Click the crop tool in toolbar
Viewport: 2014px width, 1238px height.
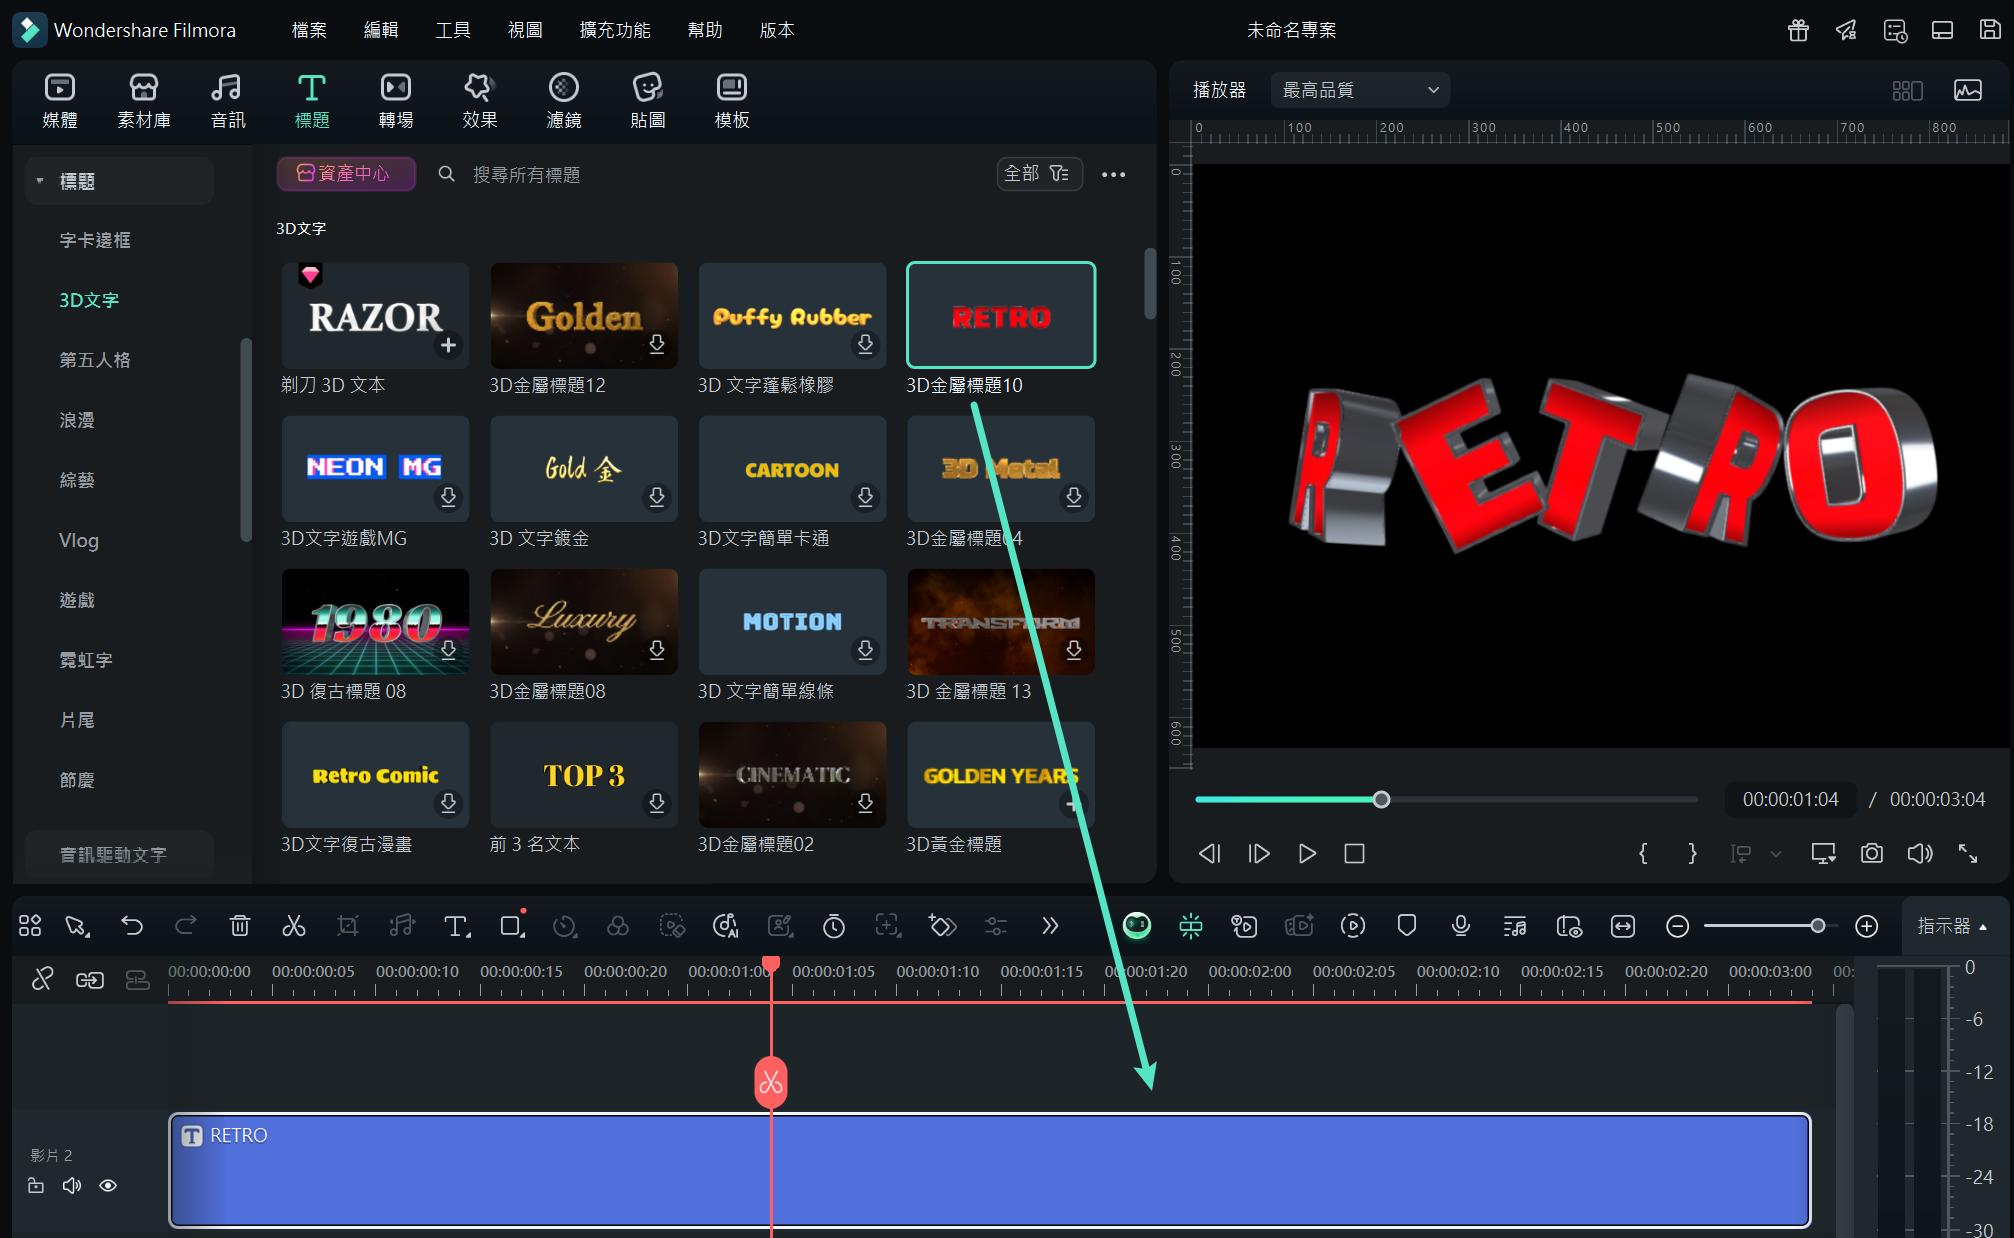click(347, 926)
